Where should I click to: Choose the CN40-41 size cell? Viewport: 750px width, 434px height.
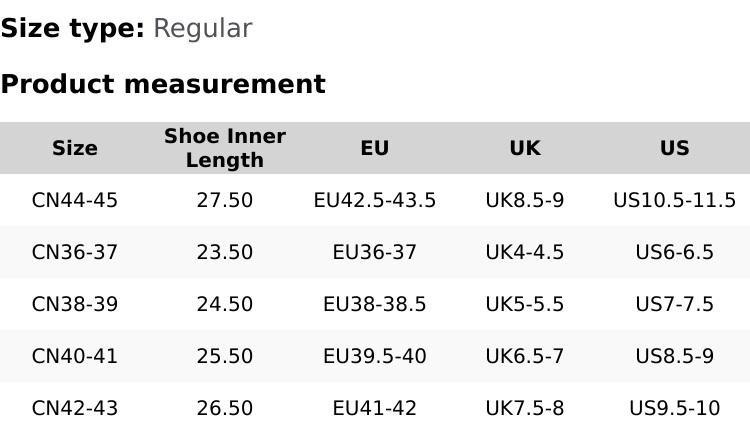coord(75,356)
